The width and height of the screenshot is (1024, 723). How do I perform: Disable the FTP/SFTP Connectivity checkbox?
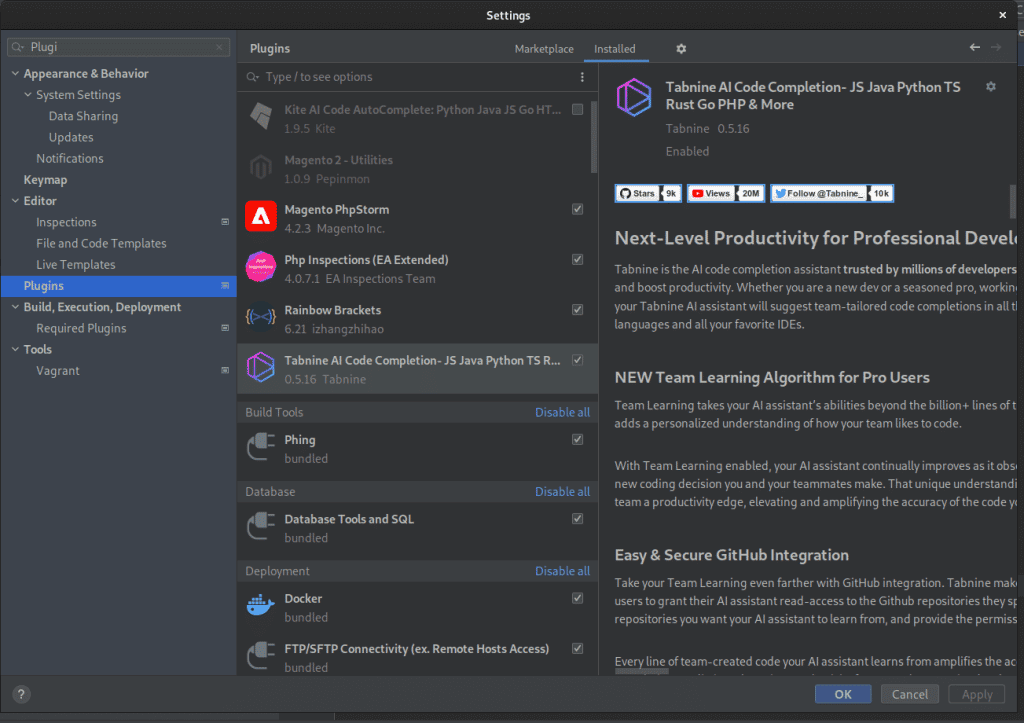577,649
